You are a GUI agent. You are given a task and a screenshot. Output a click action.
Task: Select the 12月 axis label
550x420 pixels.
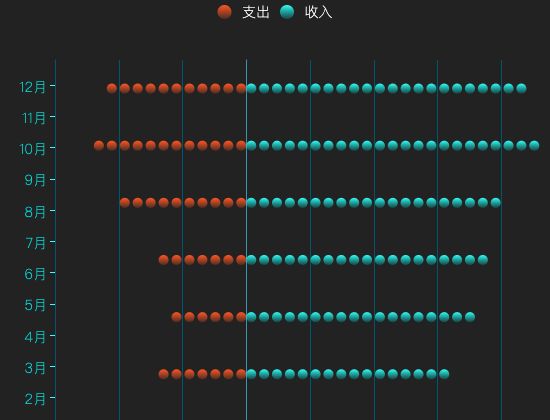(x=33, y=87)
